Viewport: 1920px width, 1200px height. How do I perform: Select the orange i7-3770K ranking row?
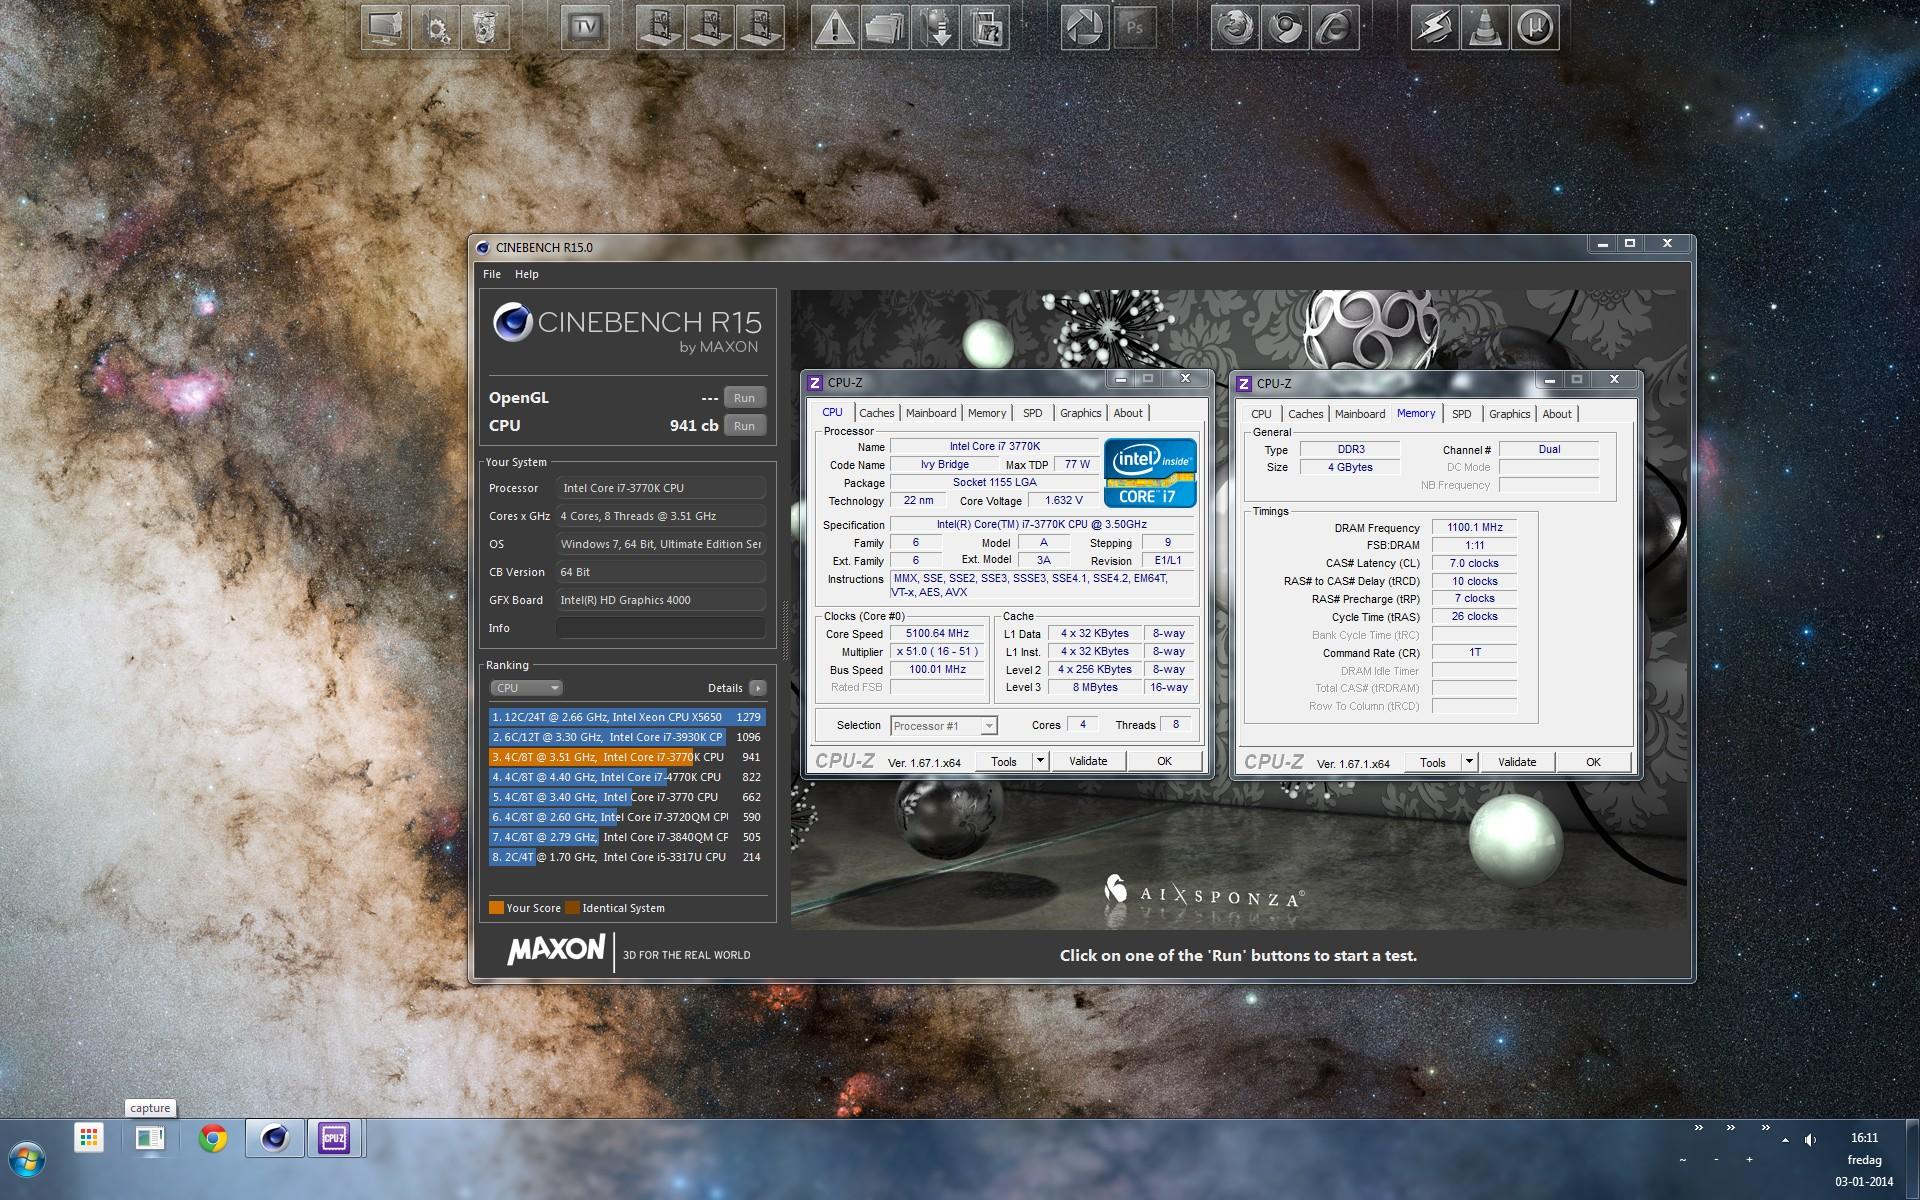[x=627, y=757]
